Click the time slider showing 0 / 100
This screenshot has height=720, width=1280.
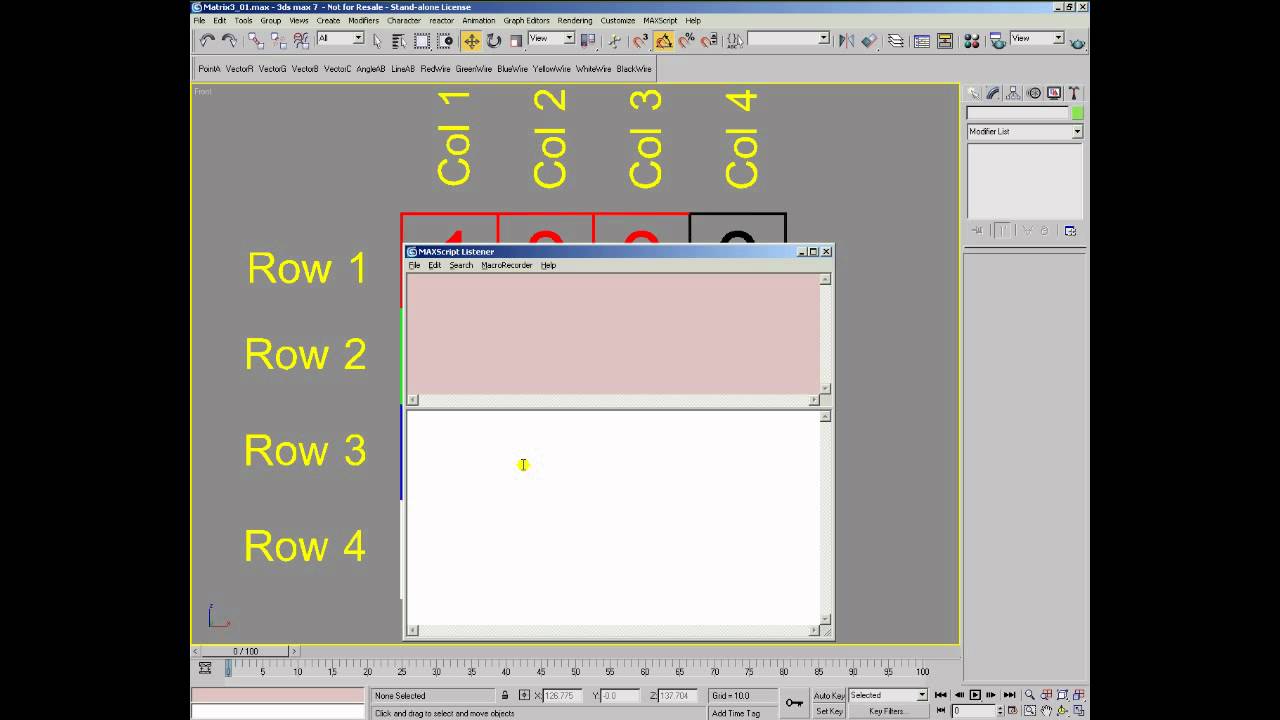(x=245, y=651)
